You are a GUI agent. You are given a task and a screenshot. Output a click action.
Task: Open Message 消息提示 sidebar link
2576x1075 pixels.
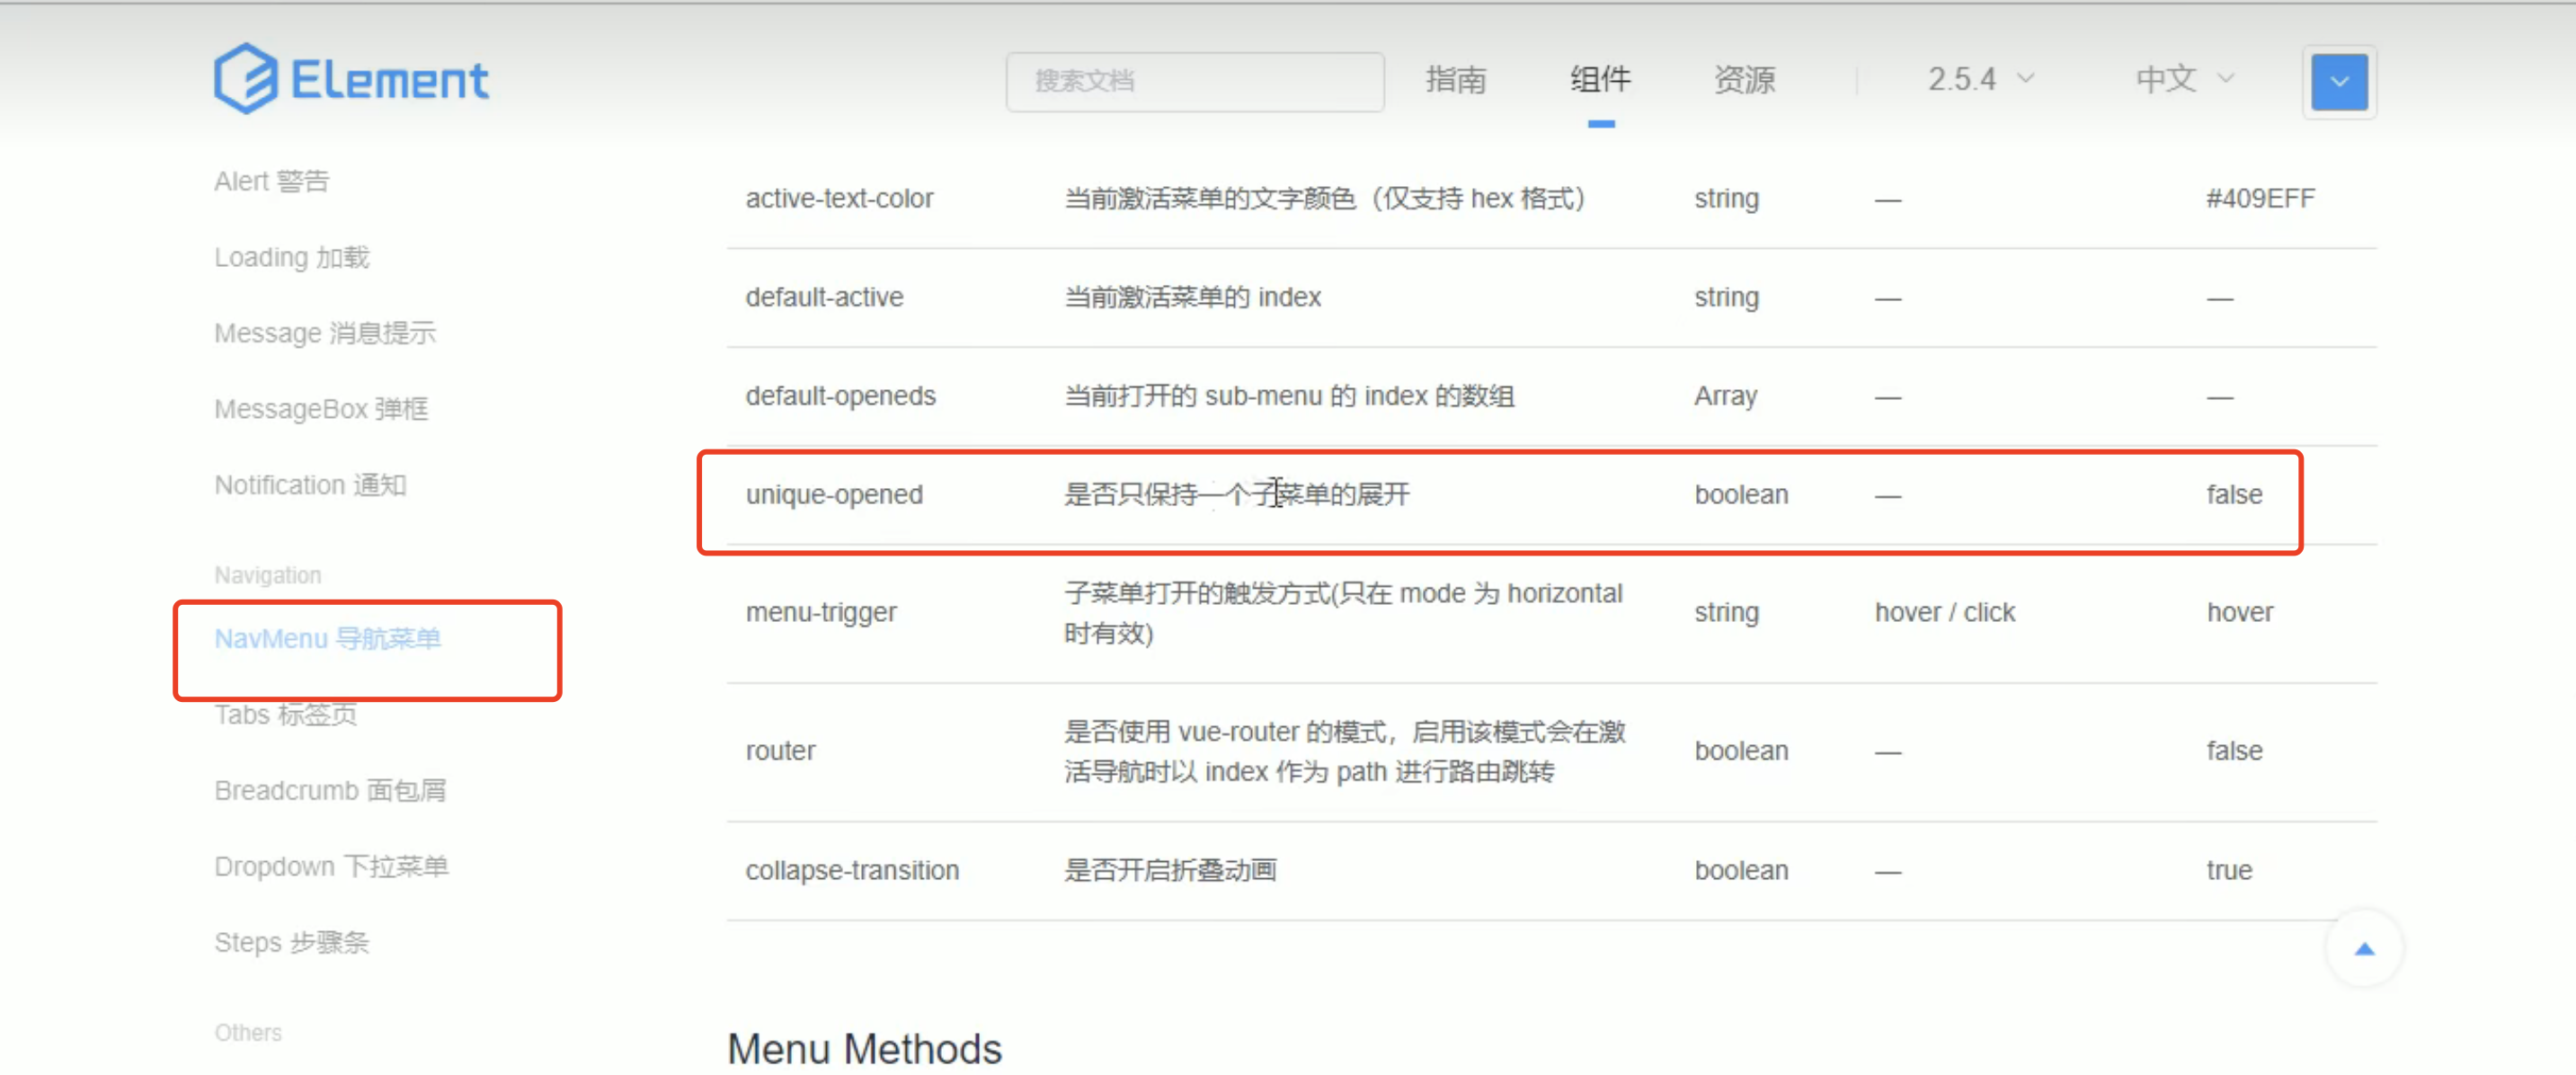point(325,333)
